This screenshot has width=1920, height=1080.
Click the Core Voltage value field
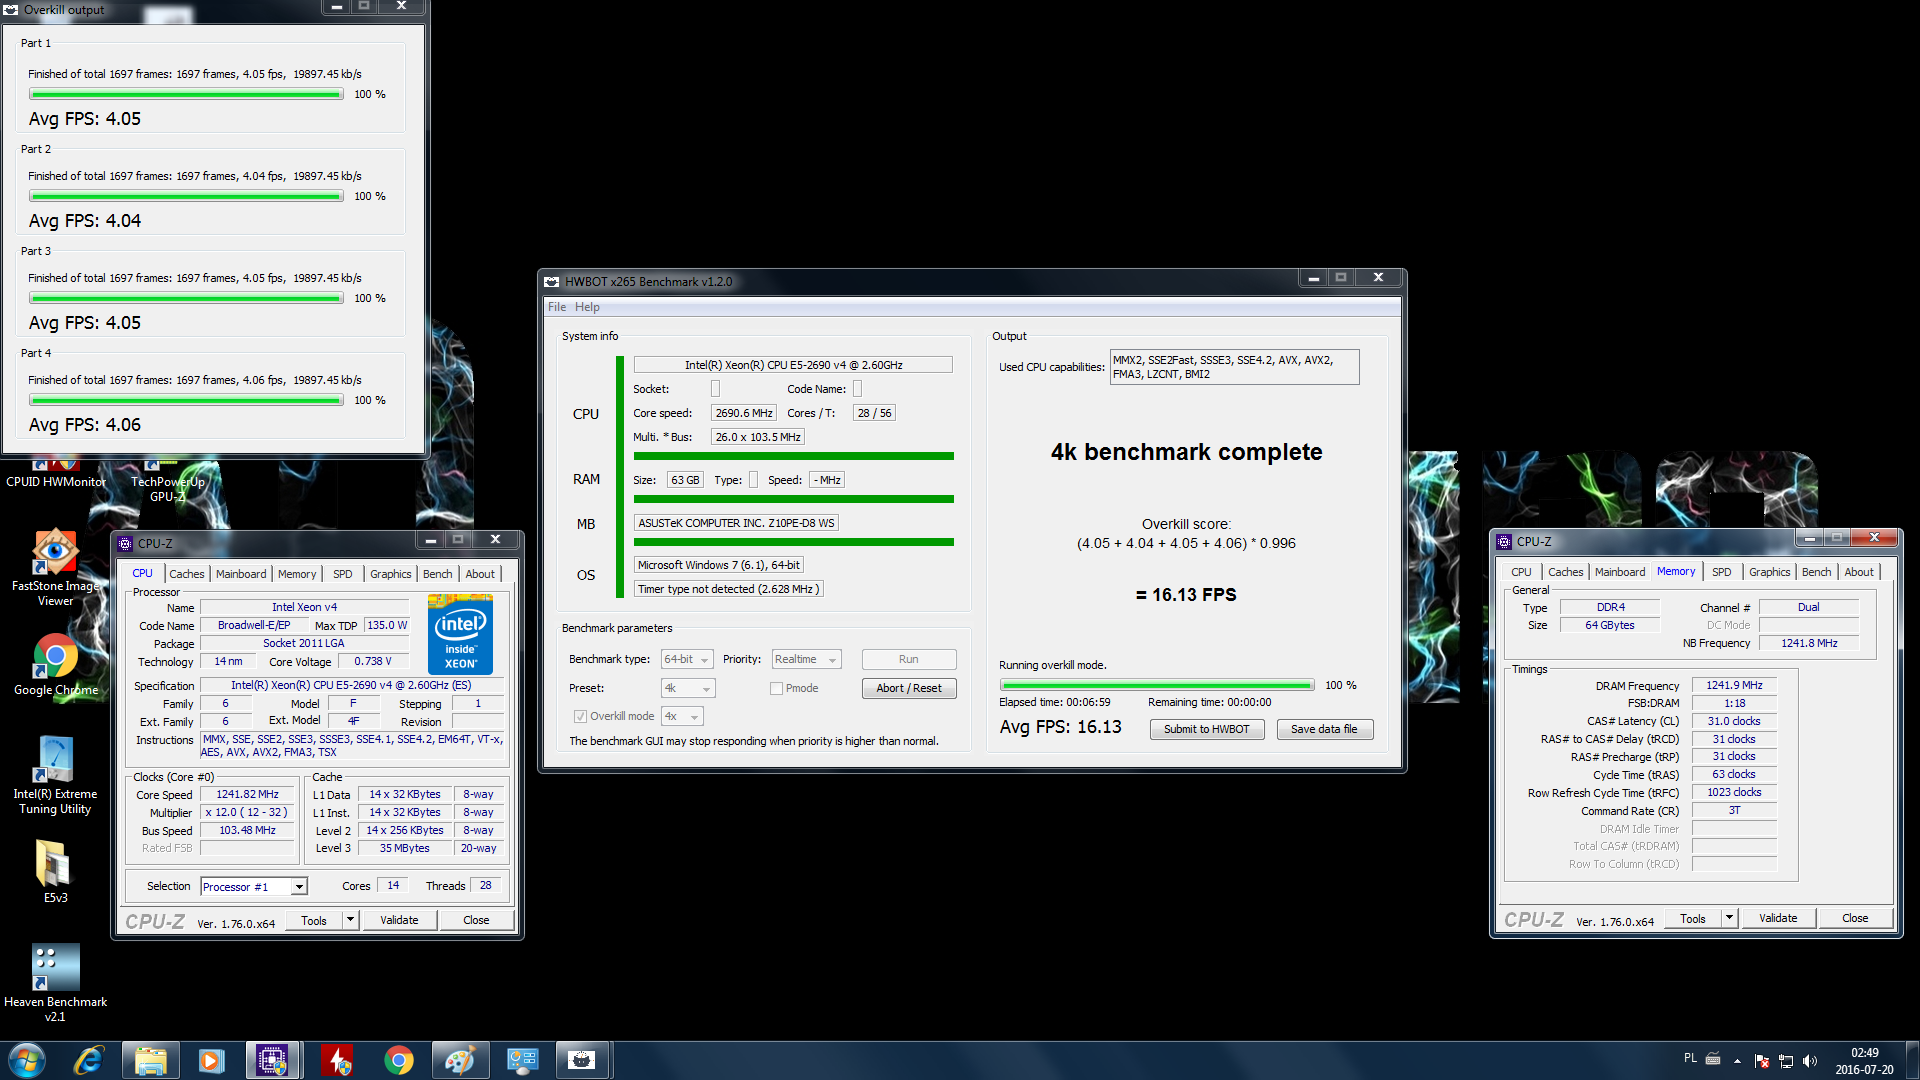point(372,662)
